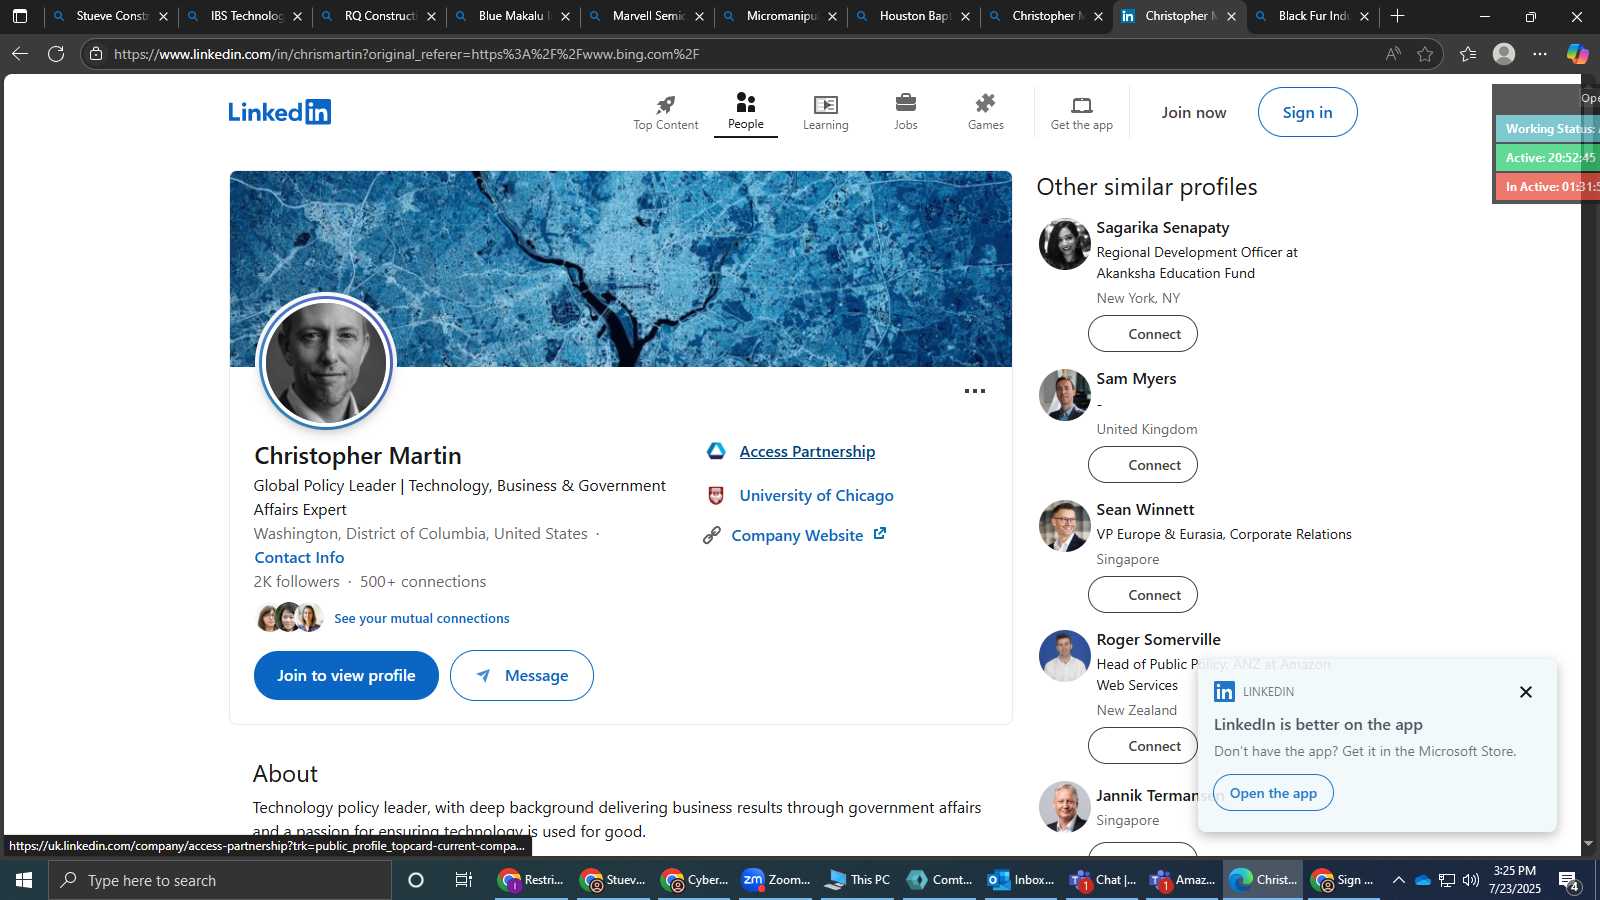Open Sean Winnett's profile photo
Viewport: 1600px width, 900px height.
[x=1064, y=526]
